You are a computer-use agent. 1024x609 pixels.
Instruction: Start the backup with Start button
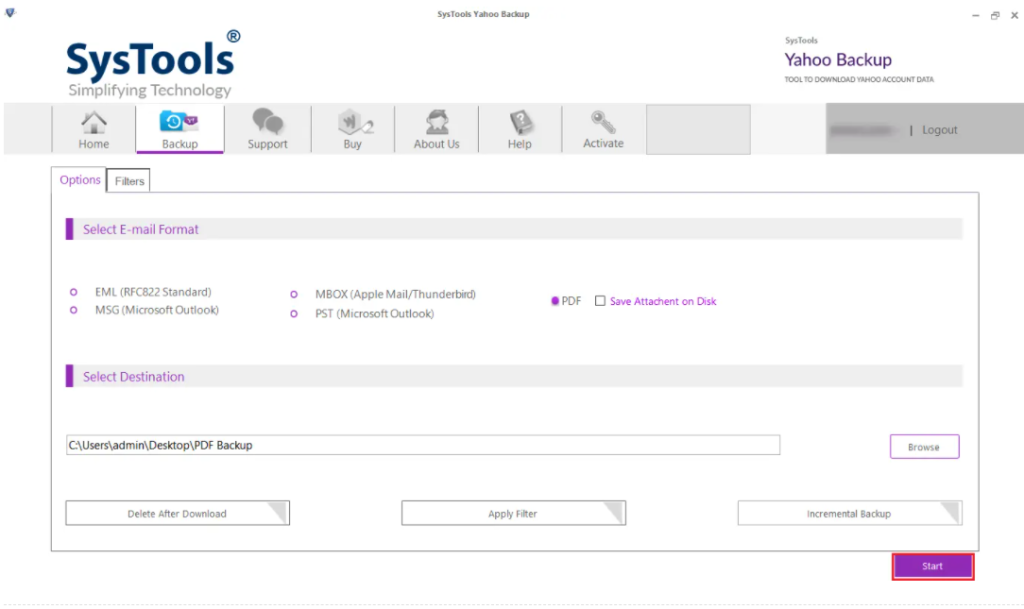click(933, 566)
